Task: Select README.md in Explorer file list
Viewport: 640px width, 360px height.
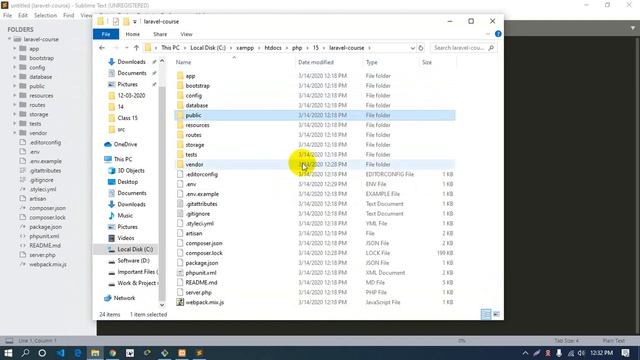Action: [x=201, y=282]
